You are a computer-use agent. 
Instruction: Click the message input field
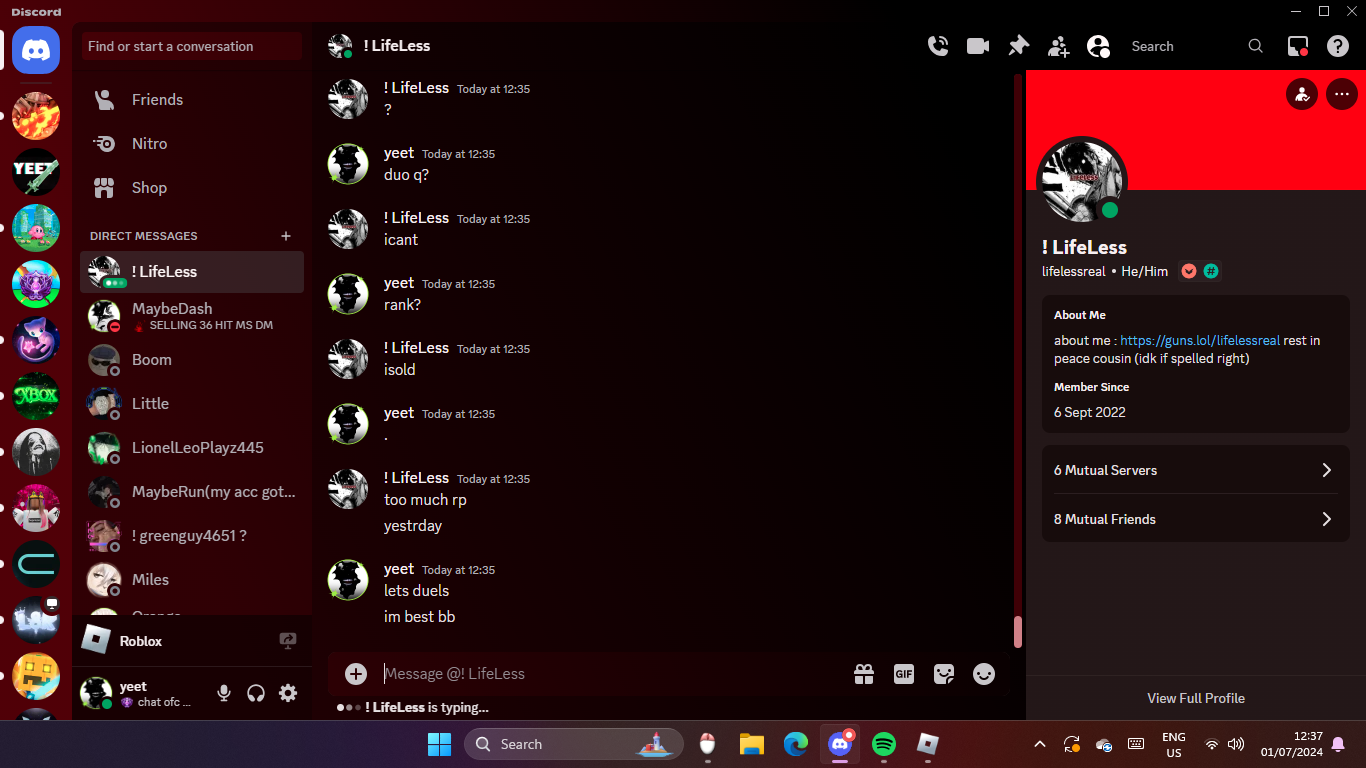tap(610, 674)
